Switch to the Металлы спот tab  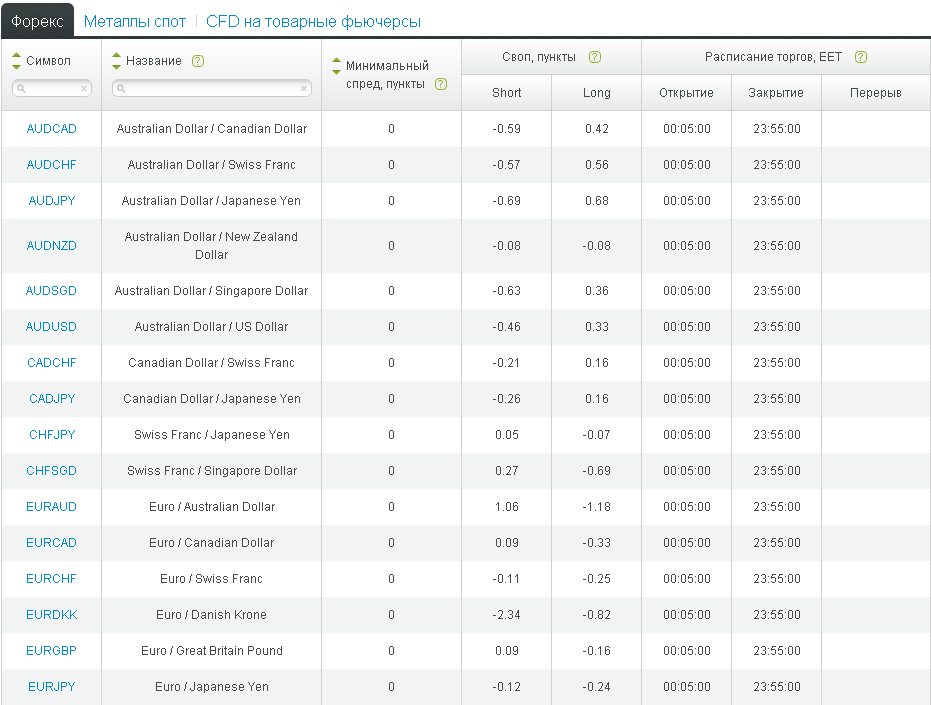(135, 21)
